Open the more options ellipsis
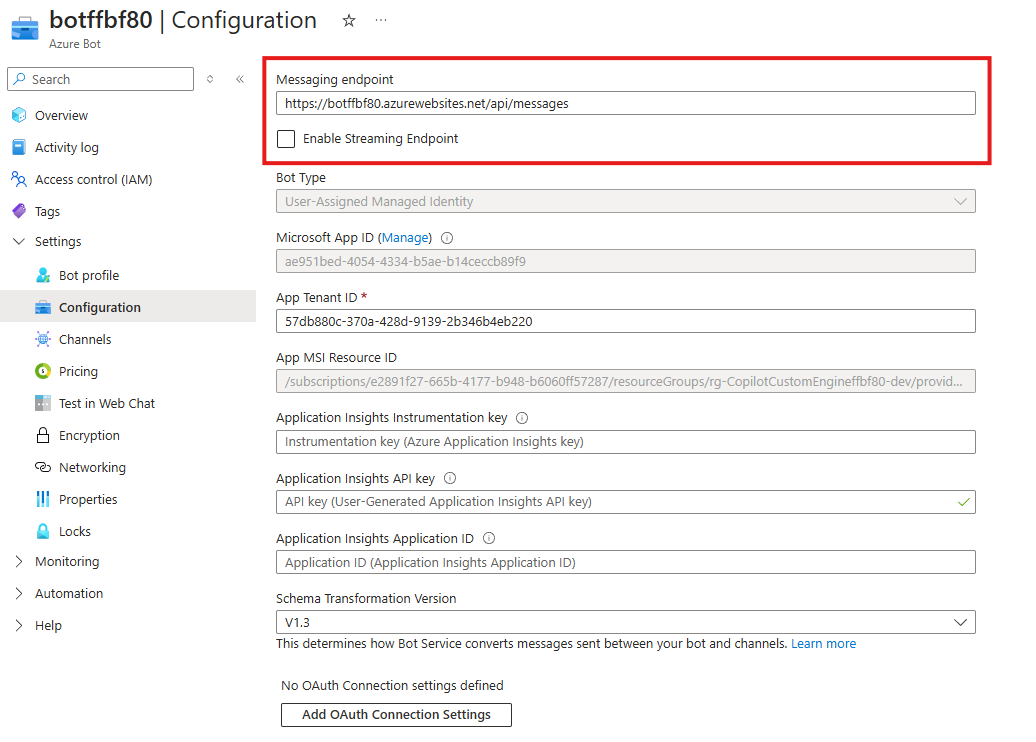 381,20
